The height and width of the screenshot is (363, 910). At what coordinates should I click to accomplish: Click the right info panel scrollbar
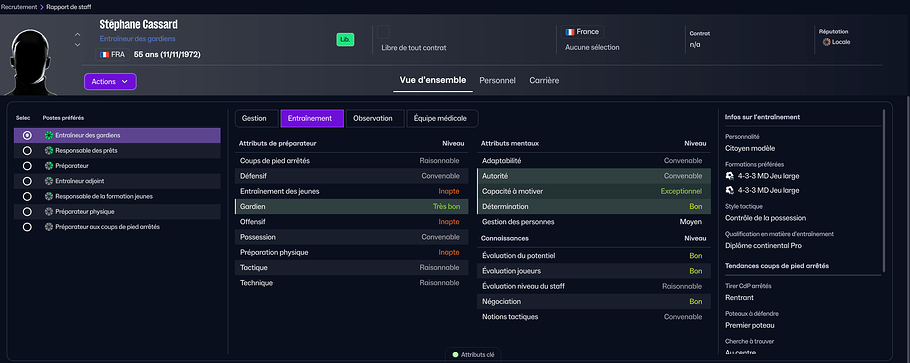883,192
